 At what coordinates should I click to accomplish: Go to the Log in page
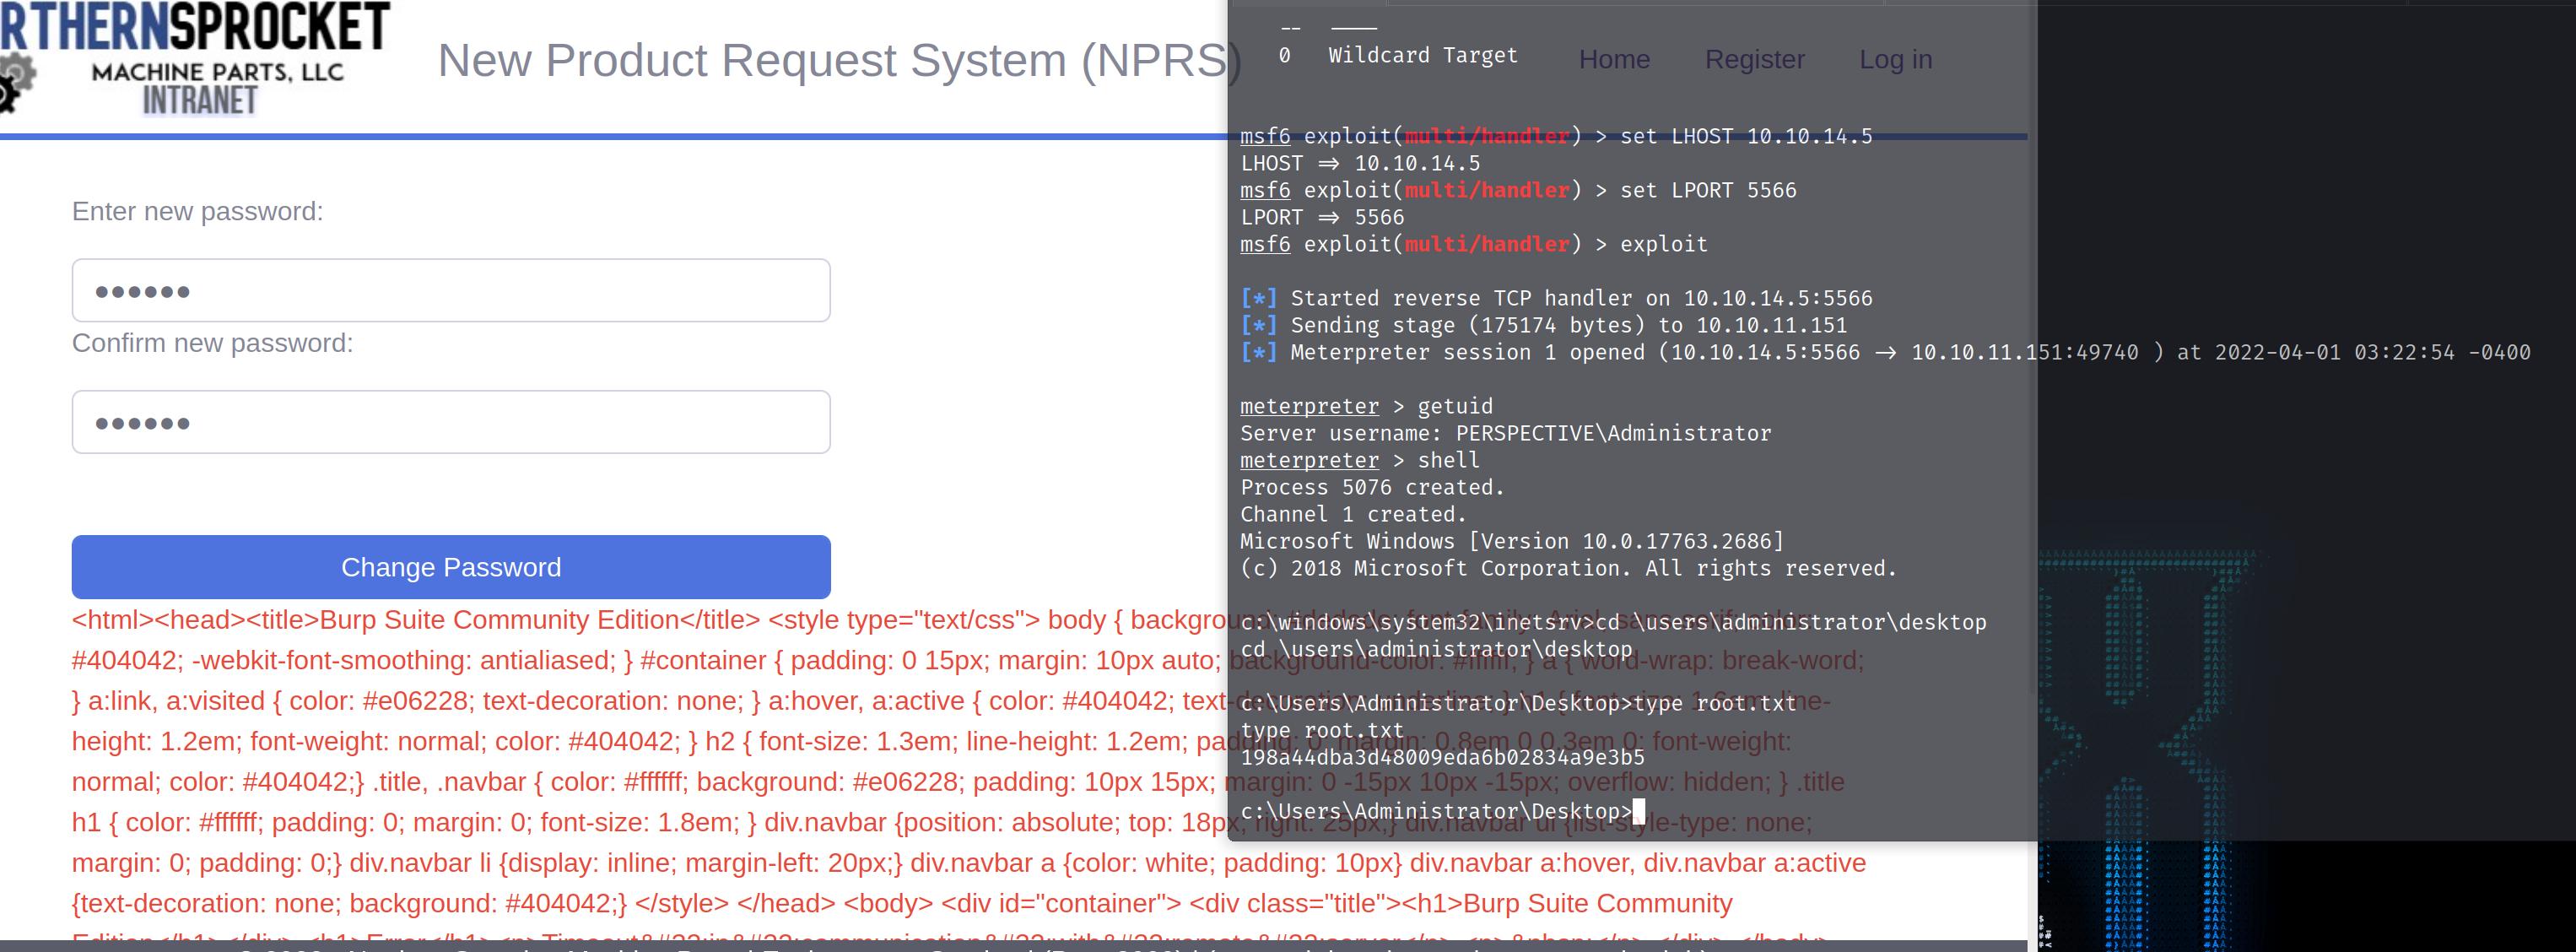[1895, 60]
